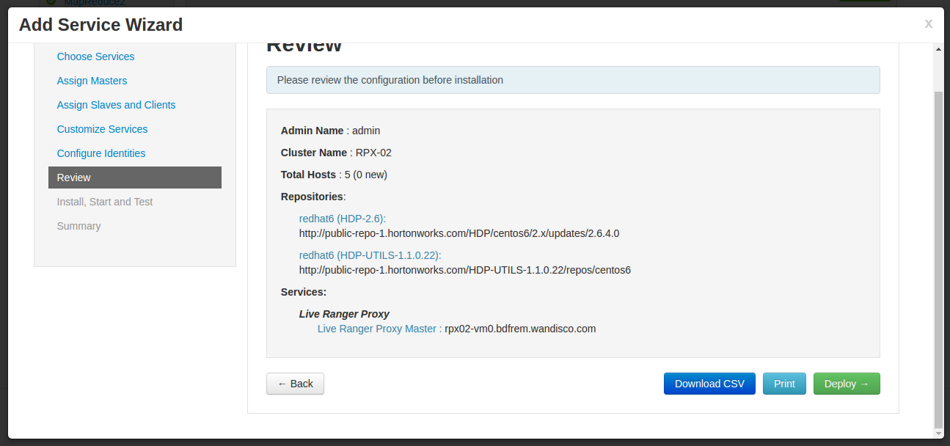This screenshot has height=446, width=950.
Task: Click the wizard's vertical scrollbar
Action: pyautogui.click(x=938, y=261)
